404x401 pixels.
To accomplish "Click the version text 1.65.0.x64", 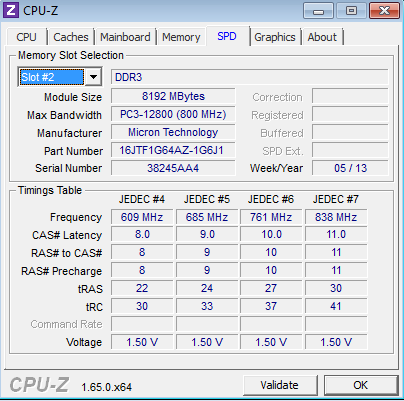I will (107, 387).
